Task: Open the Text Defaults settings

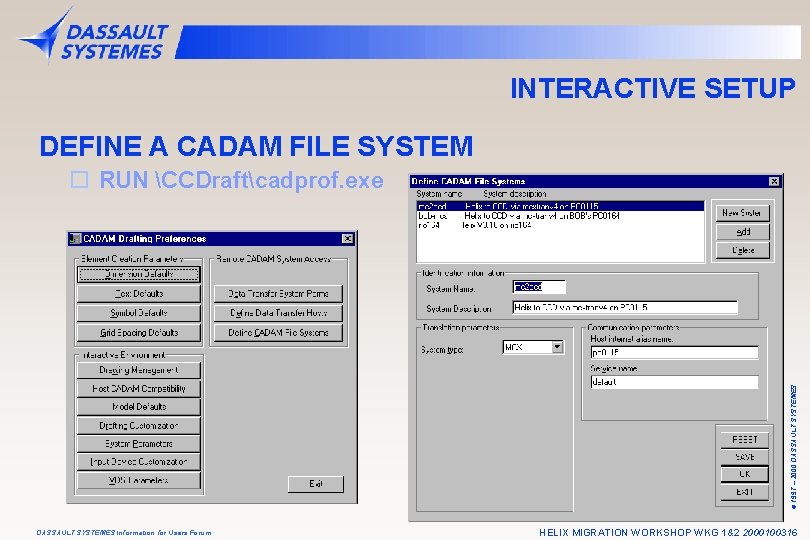Action: click(x=138, y=294)
